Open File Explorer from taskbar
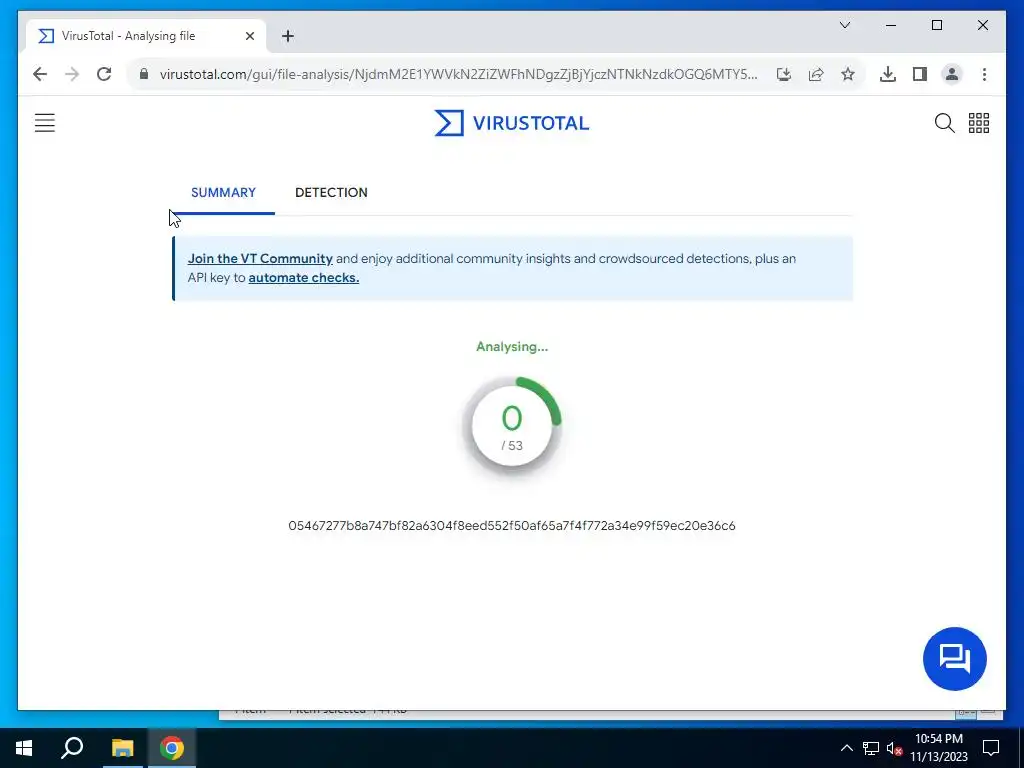This screenshot has height=768, width=1024. click(x=122, y=748)
